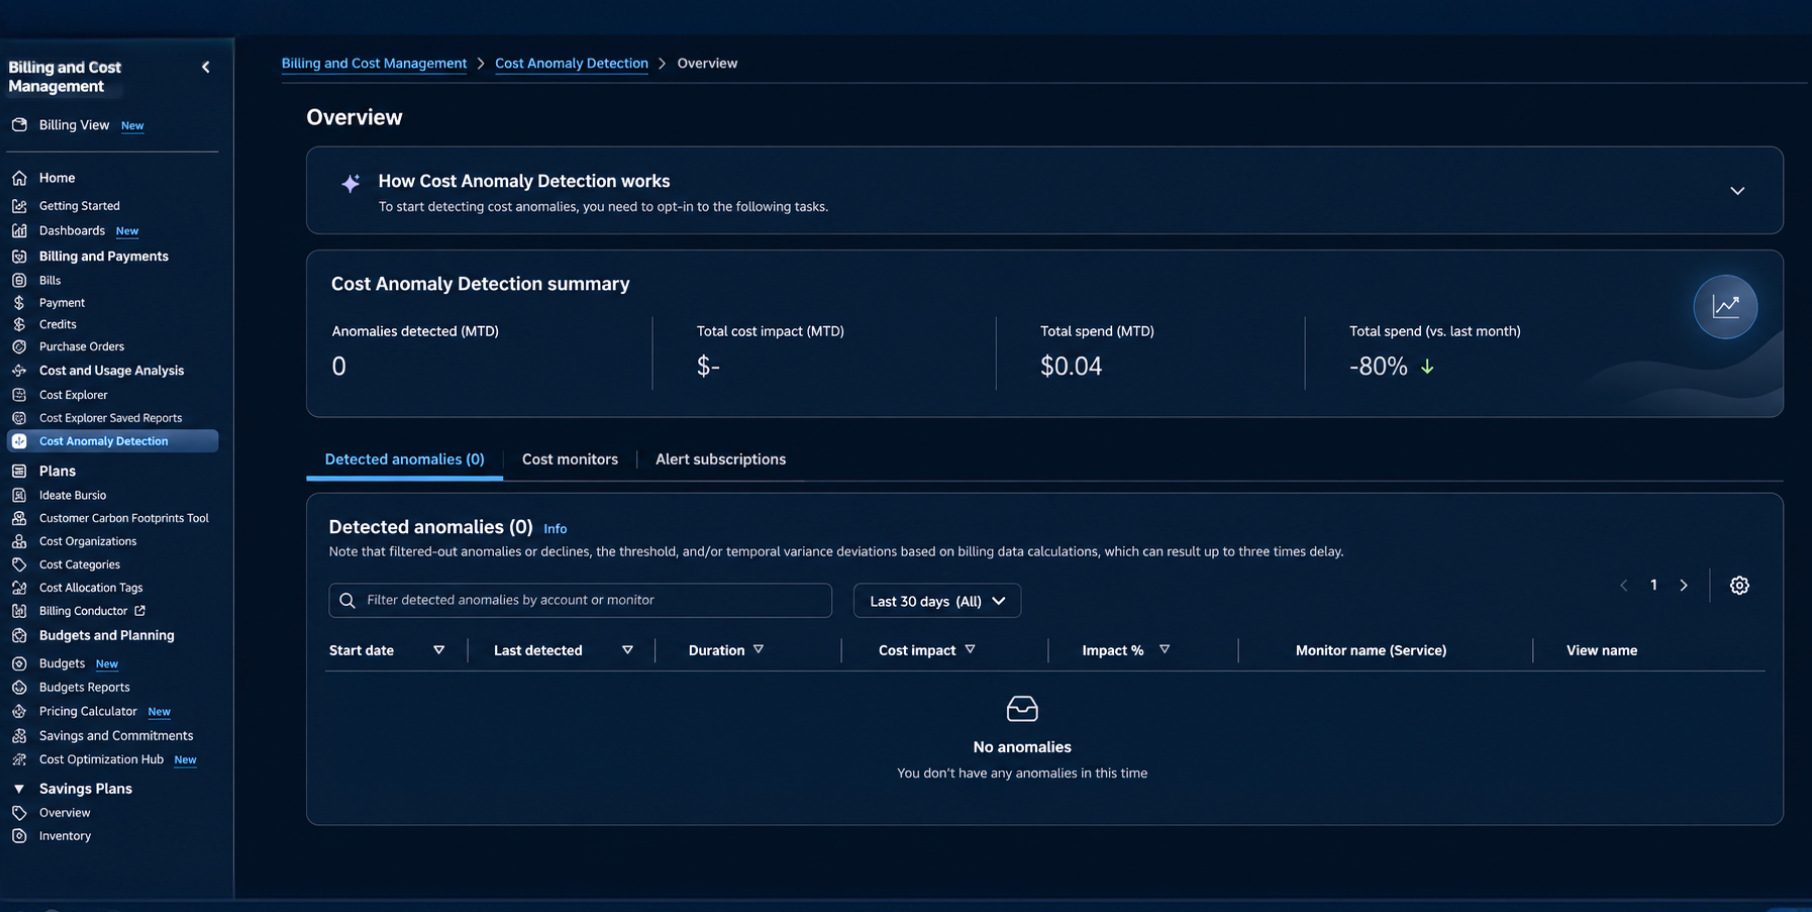This screenshot has height=912, width=1812.
Task: Click the Pricing Calculator icon
Action: point(19,712)
